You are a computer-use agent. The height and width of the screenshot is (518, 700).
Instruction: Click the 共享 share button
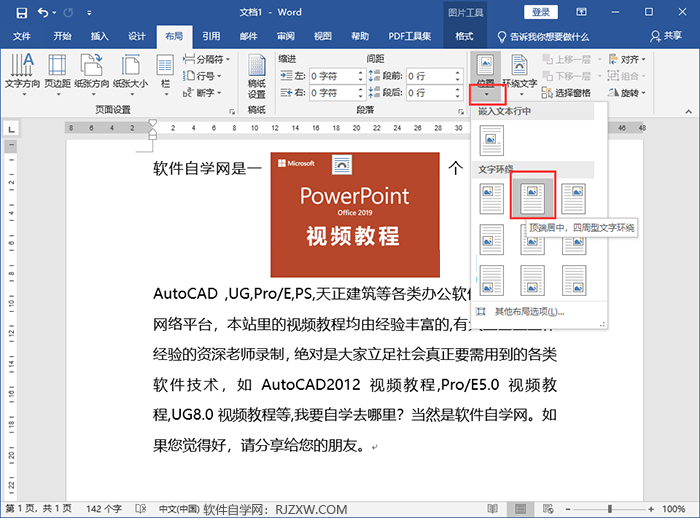point(666,36)
